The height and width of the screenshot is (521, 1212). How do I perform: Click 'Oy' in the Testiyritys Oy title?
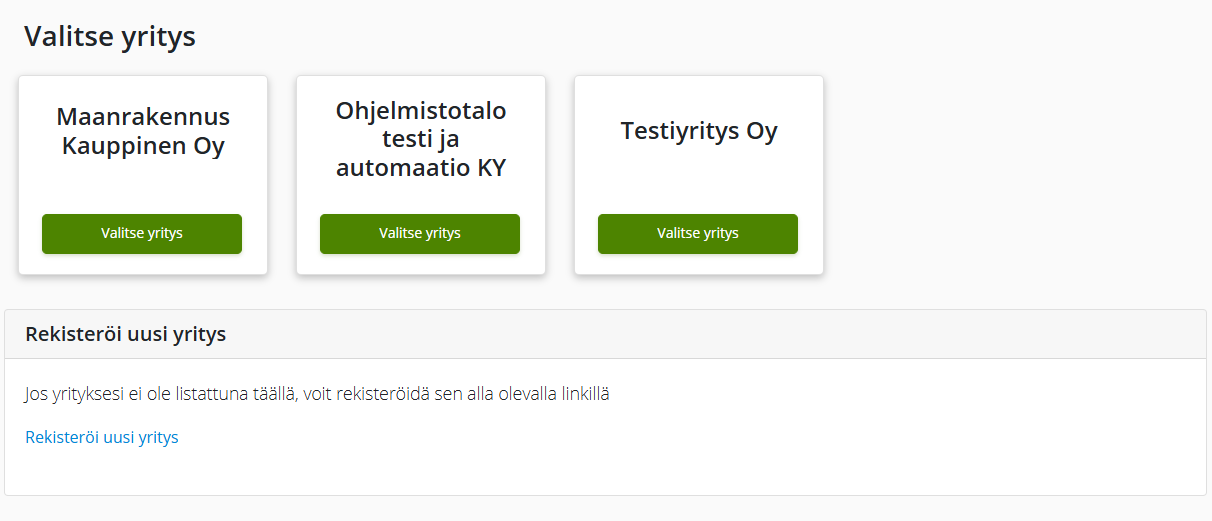click(x=762, y=131)
